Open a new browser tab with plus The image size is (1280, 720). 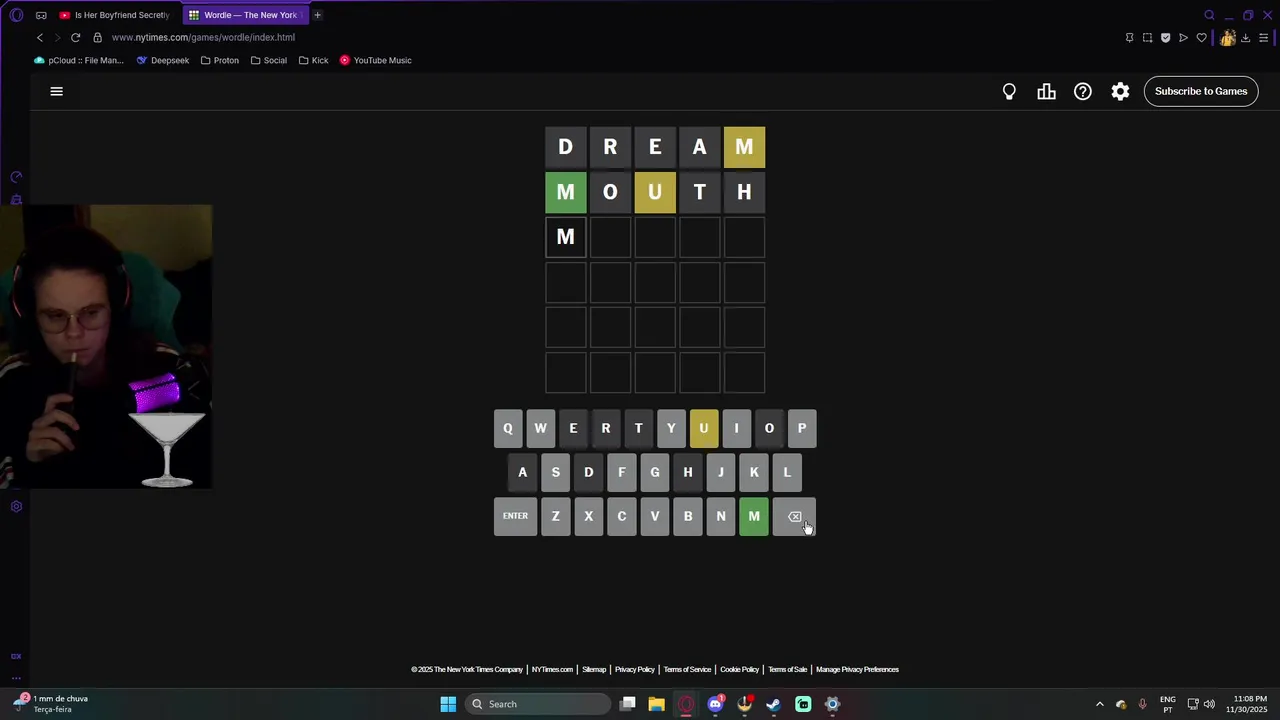[x=317, y=15]
